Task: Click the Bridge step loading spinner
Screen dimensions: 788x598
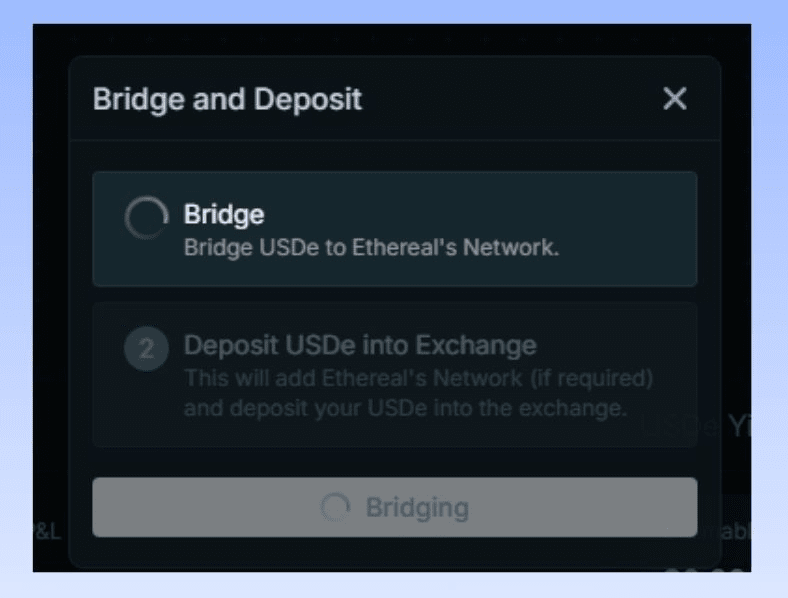Action: click(x=146, y=218)
